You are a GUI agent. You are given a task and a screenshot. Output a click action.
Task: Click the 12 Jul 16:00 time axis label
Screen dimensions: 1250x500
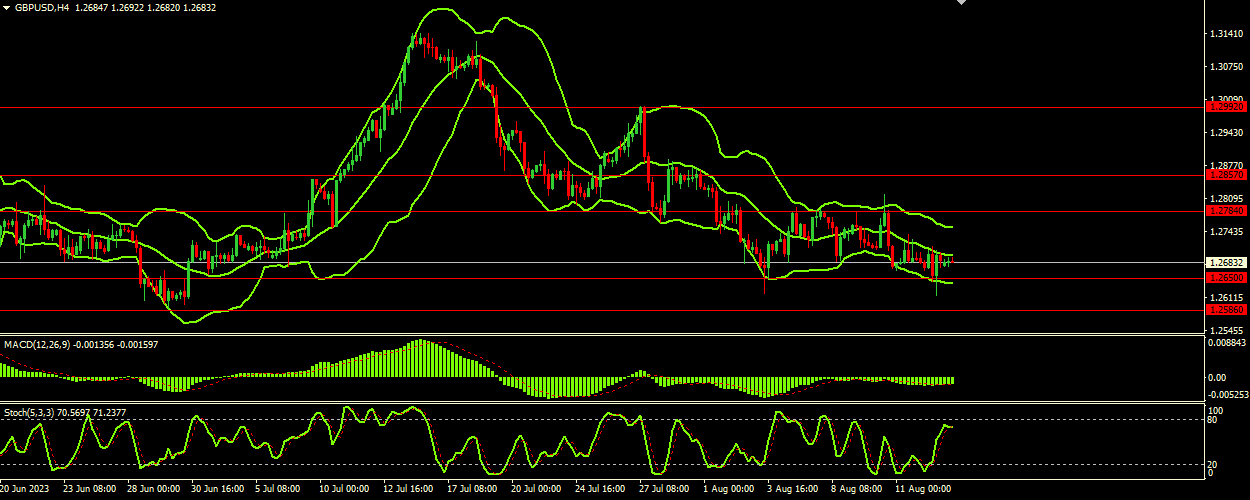[407, 490]
